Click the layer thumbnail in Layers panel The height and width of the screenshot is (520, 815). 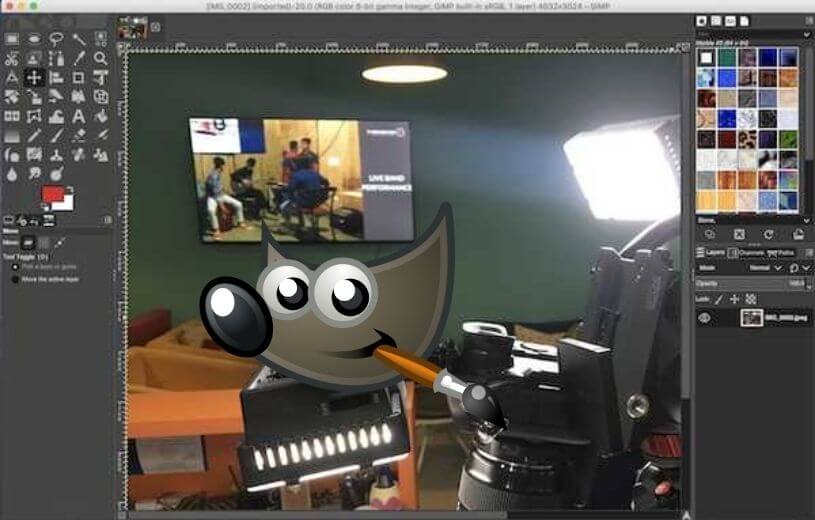click(x=750, y=318)
